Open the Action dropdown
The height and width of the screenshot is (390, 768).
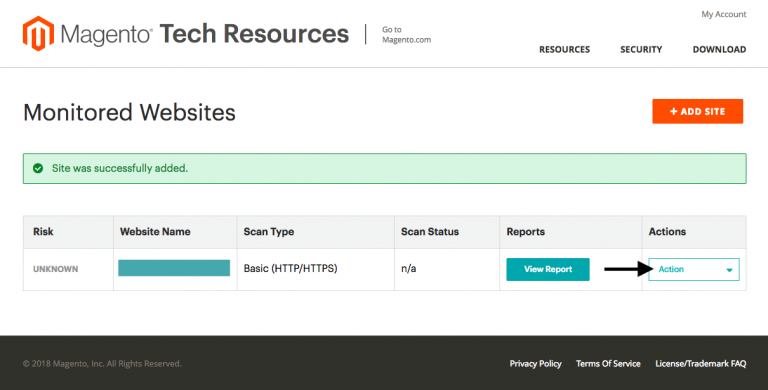click(694, 269)
